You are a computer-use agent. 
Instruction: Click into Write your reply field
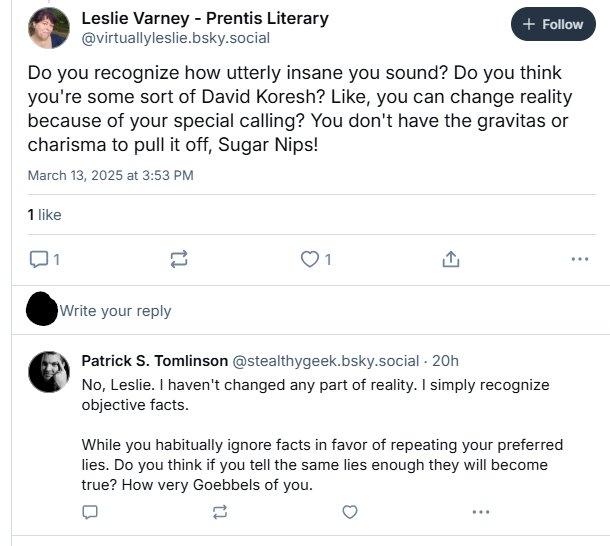[115, 311]
